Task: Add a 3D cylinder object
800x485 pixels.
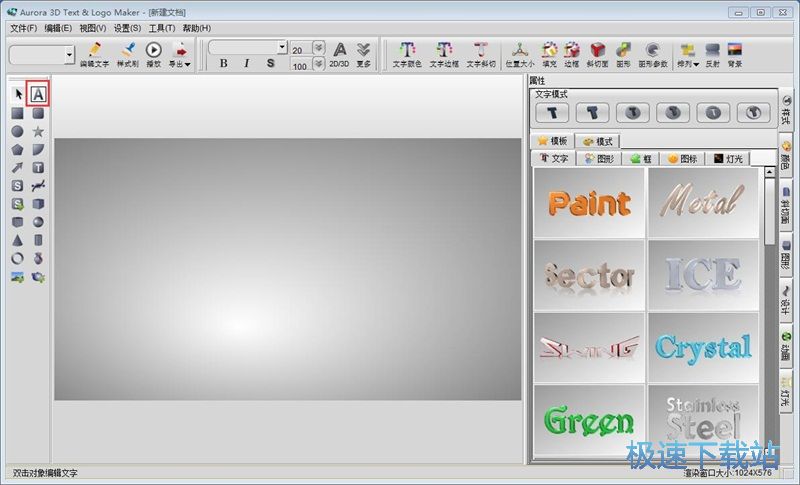Action: coord(38,240)
